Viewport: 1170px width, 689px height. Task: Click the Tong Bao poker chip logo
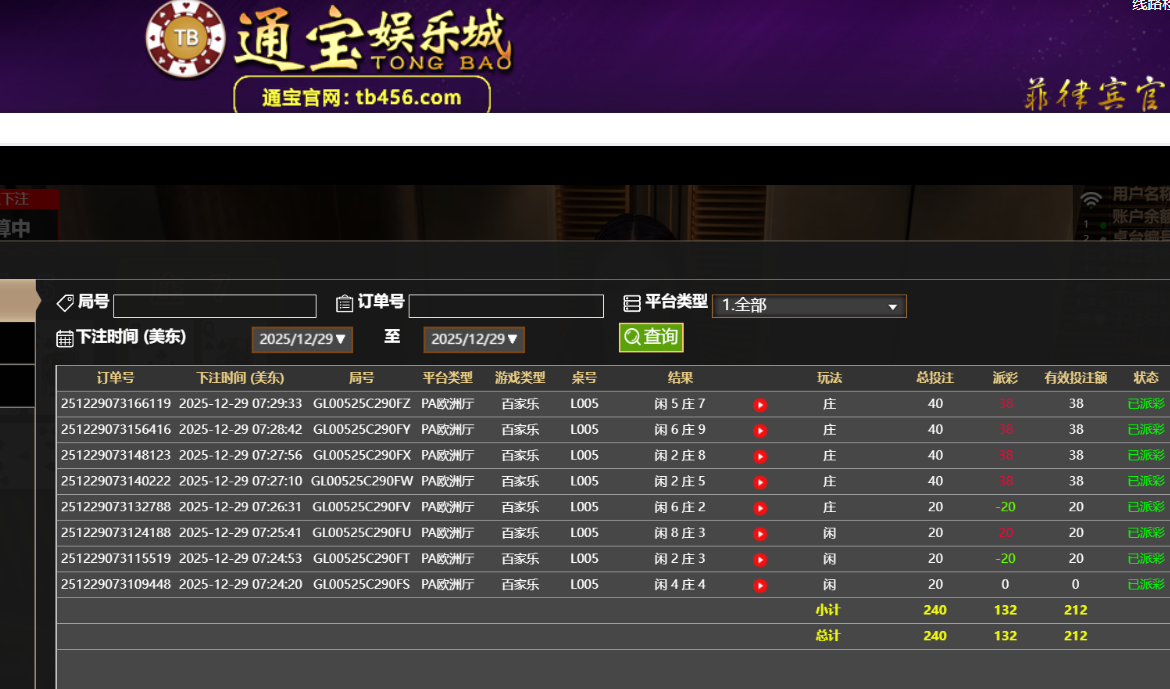click(185, 39)
